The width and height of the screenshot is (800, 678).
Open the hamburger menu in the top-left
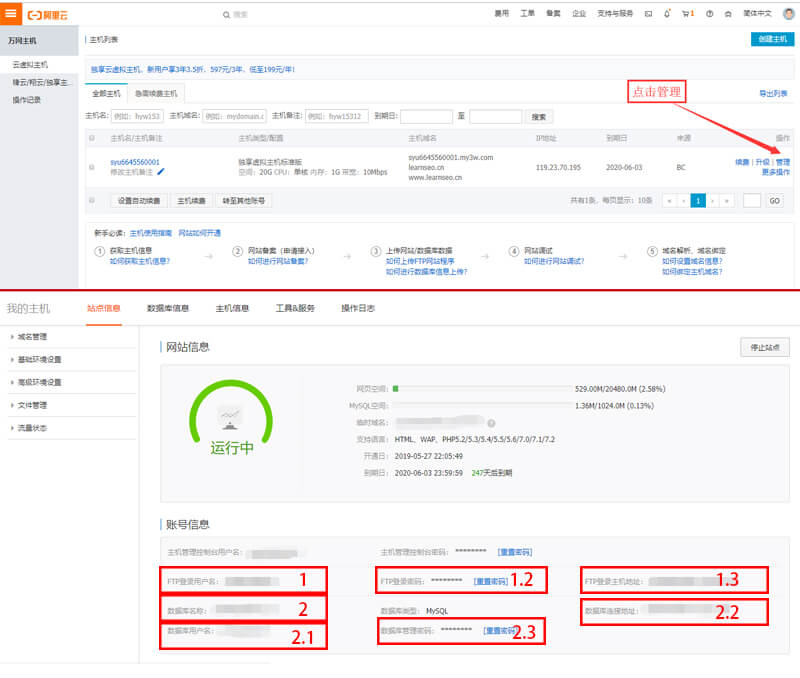point(10,14)
